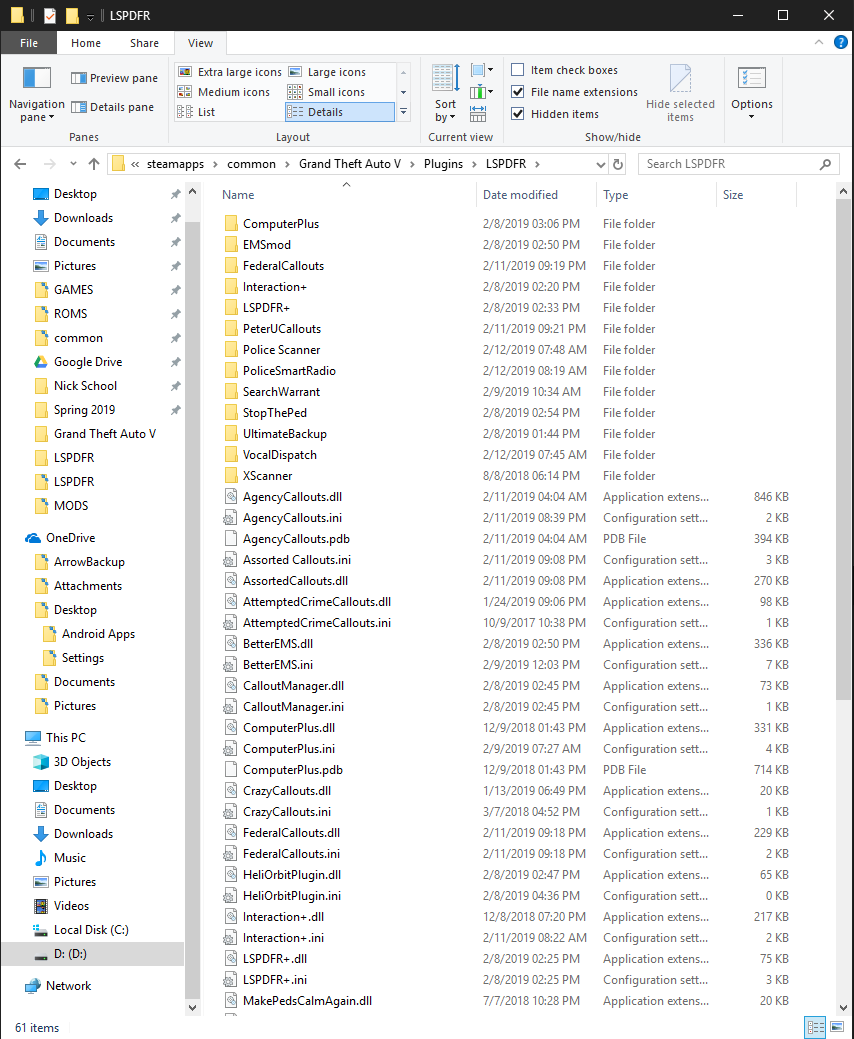Open Google Drive in navigation pane
The height and width of the screenshot is (1039, 854).
pos(88,362)
